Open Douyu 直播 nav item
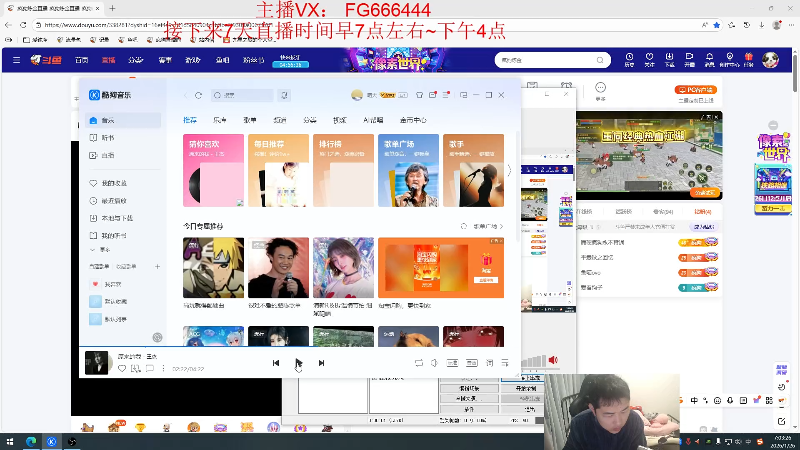800x450 pixels. coord(108,60)
